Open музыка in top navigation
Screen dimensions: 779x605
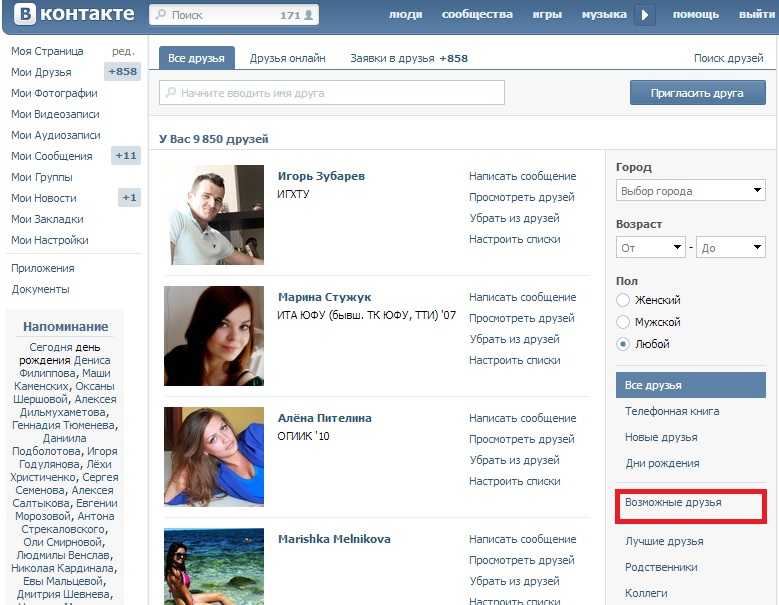click(x=604, y=14)
